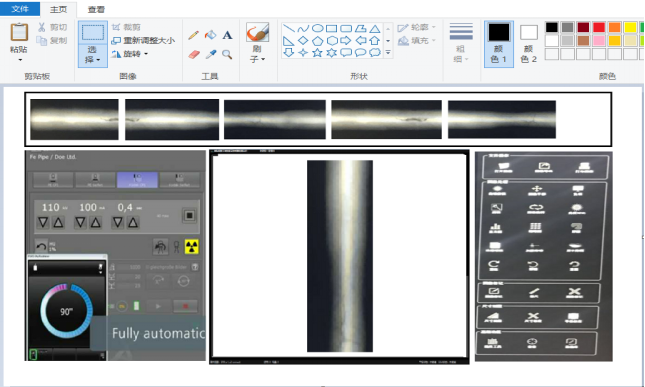Expand the 粘贴 paste options arrow
Image resolution: width=645 pixels, height=387 pixels.
click(20, 60)
